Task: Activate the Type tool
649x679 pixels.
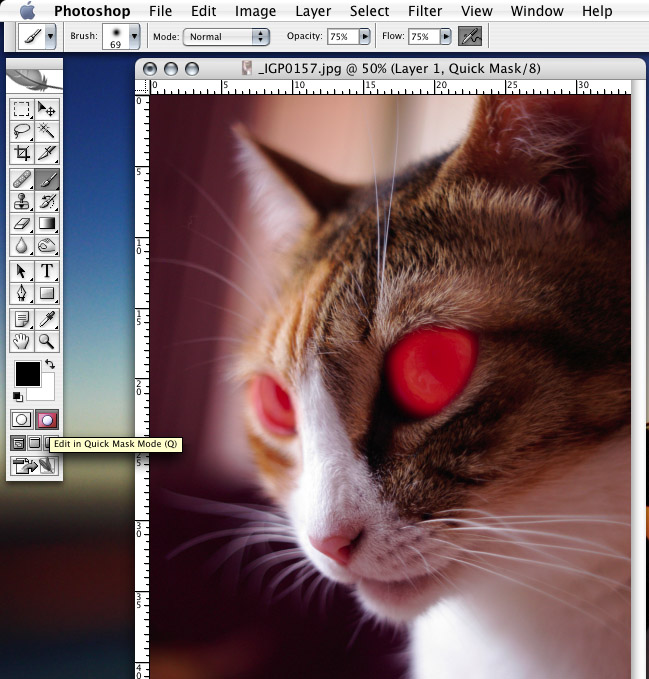Action: point(47,271)
